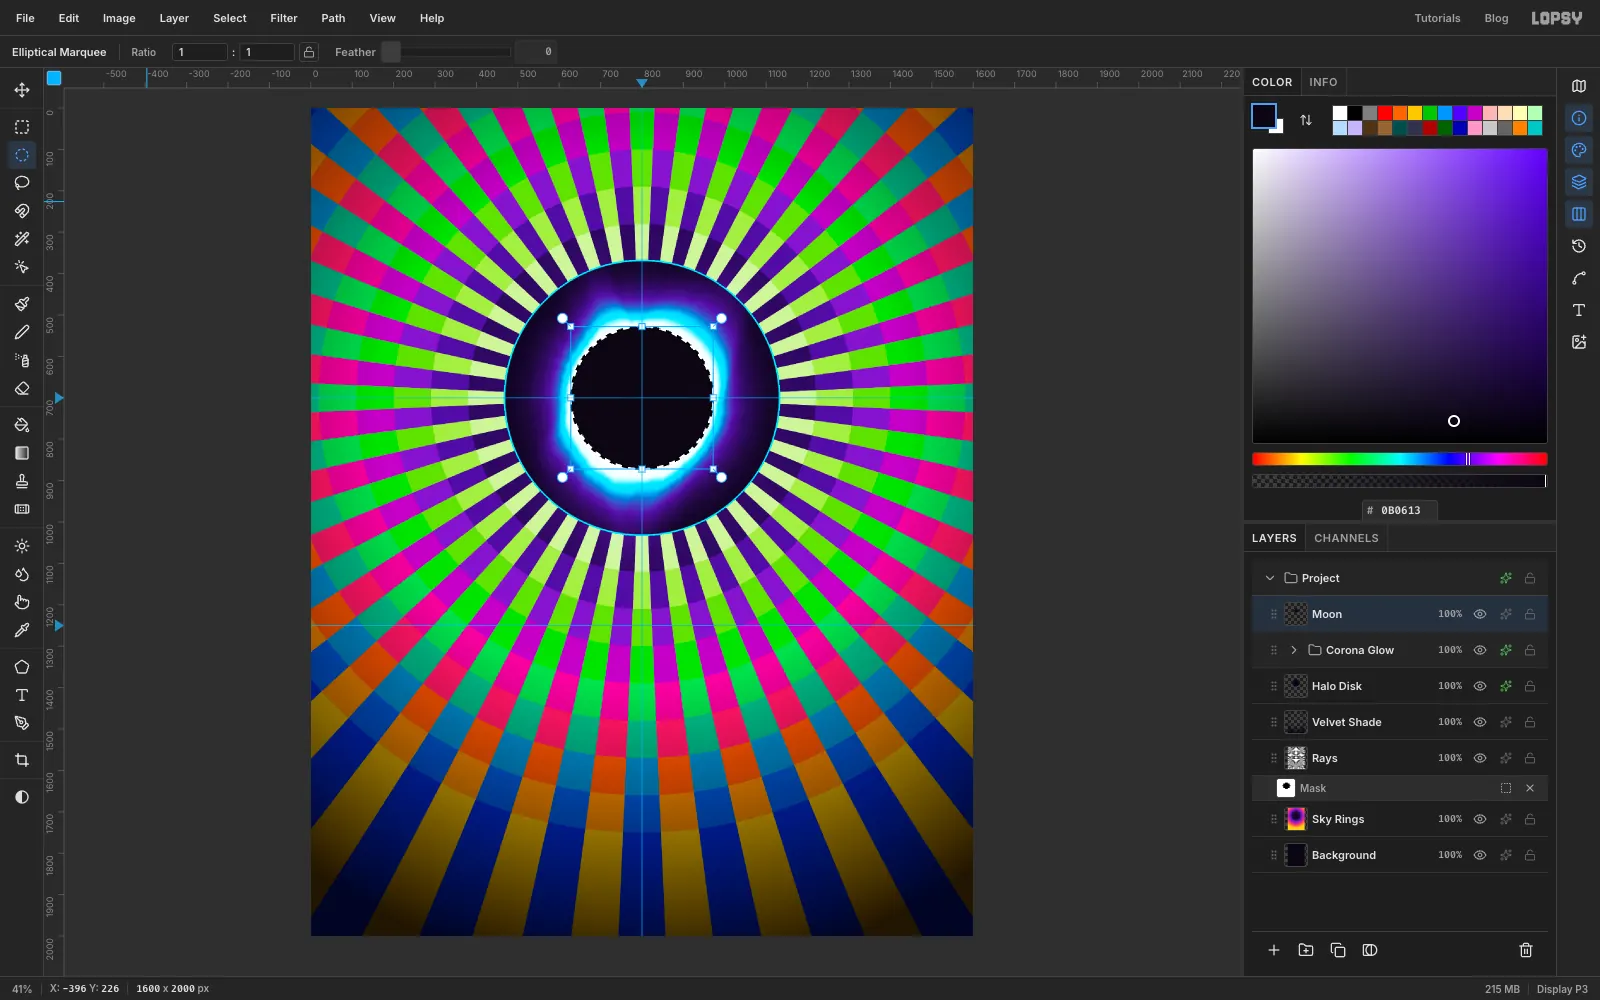Click the hex color input field
This screenshot has width=1600, height=1000.
(x=1400, y=510)
